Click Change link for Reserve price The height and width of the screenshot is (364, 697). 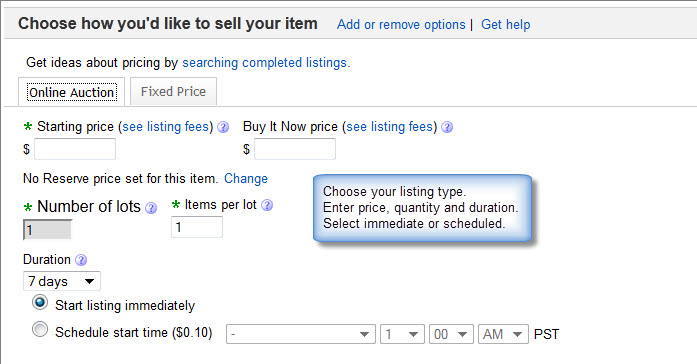(246, 179)
